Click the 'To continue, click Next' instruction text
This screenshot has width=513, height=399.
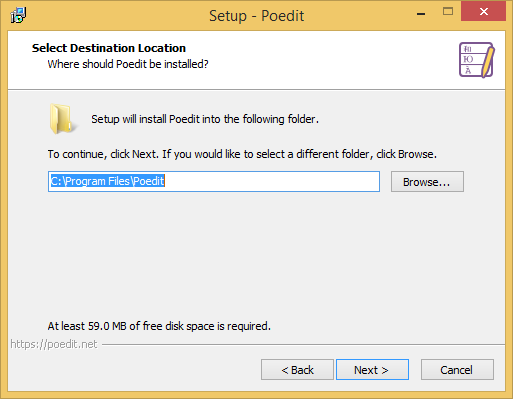click(x=242, y=154)
